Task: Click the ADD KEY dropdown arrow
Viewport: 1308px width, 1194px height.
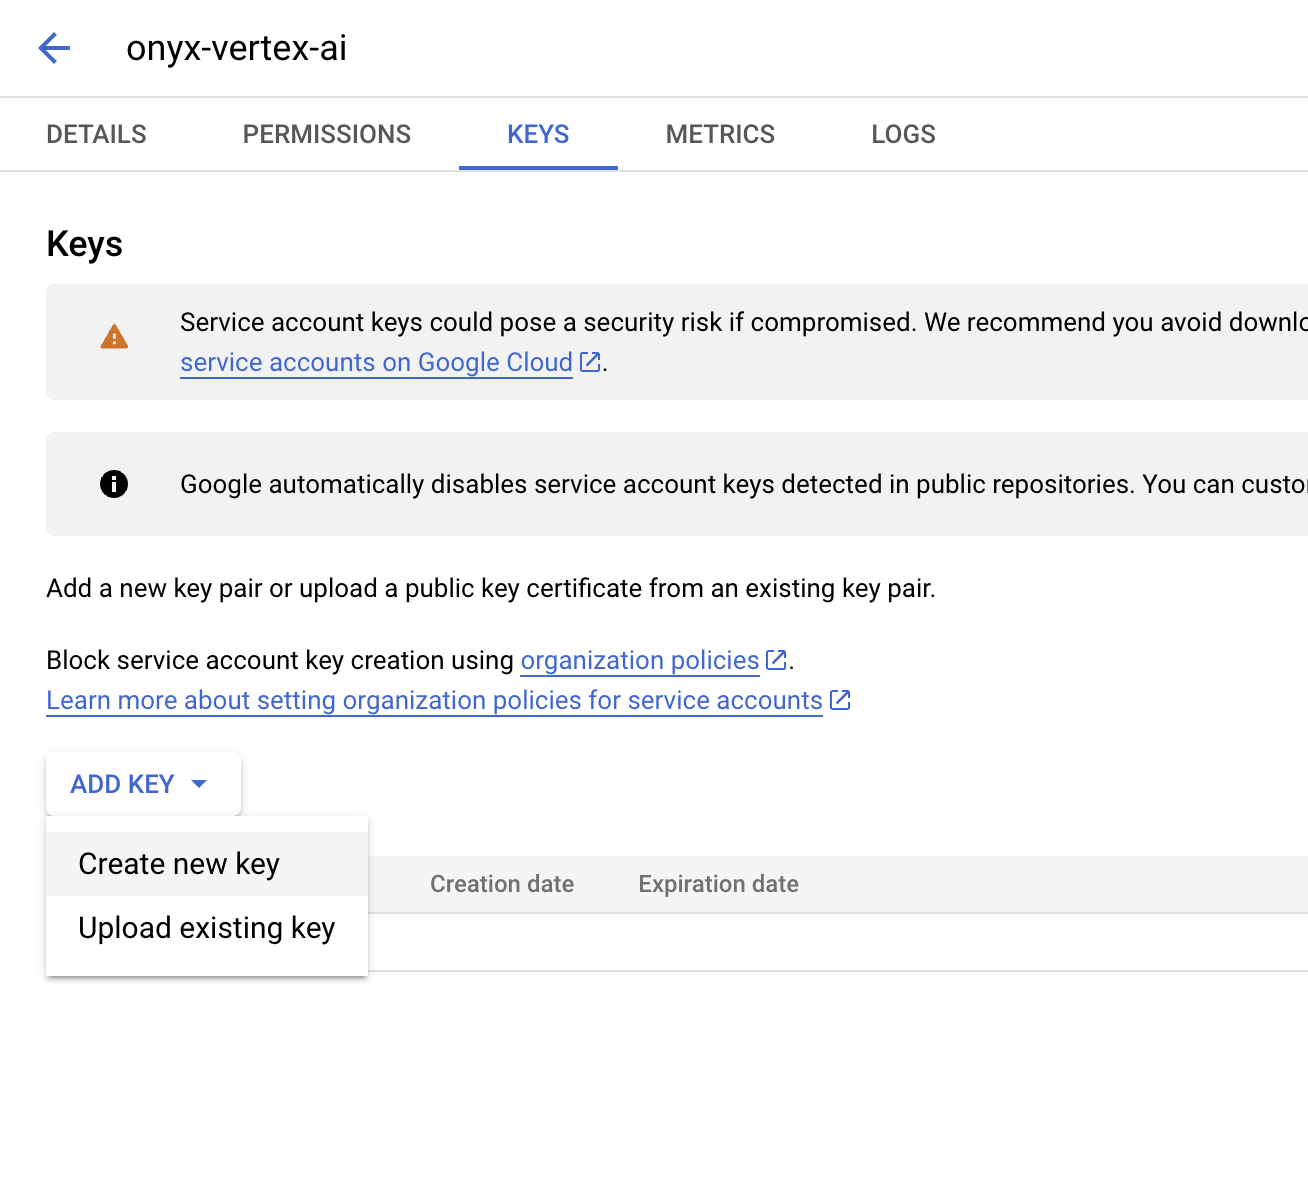Action: [x=199, y=784]
